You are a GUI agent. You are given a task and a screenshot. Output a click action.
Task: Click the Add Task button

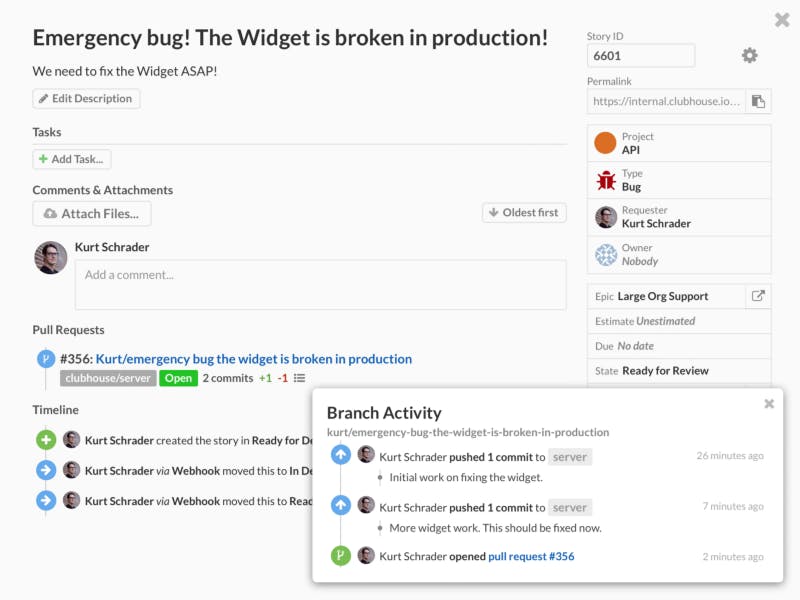click(x=72, y=159)
